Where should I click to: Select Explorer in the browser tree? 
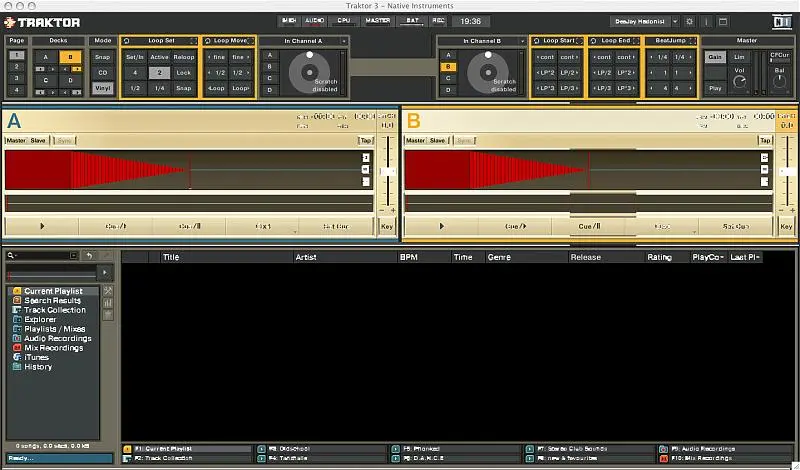40,319
